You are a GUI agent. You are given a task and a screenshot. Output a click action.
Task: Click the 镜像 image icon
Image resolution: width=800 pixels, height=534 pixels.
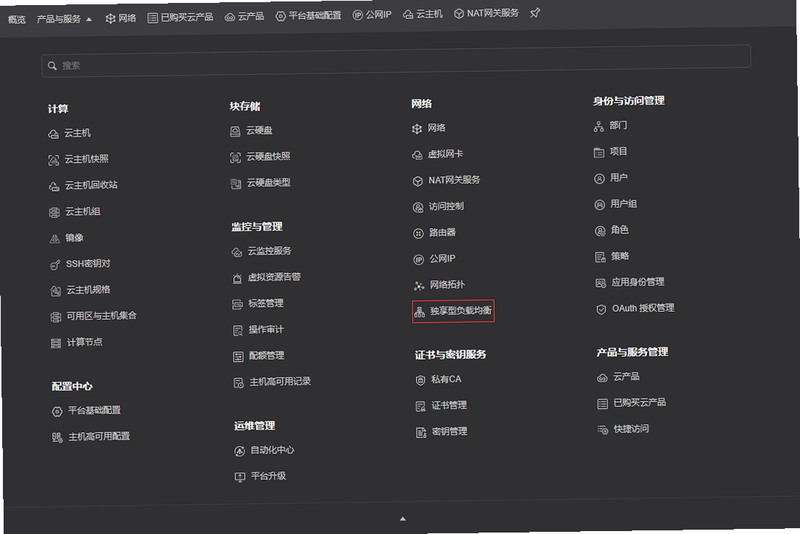55,239
